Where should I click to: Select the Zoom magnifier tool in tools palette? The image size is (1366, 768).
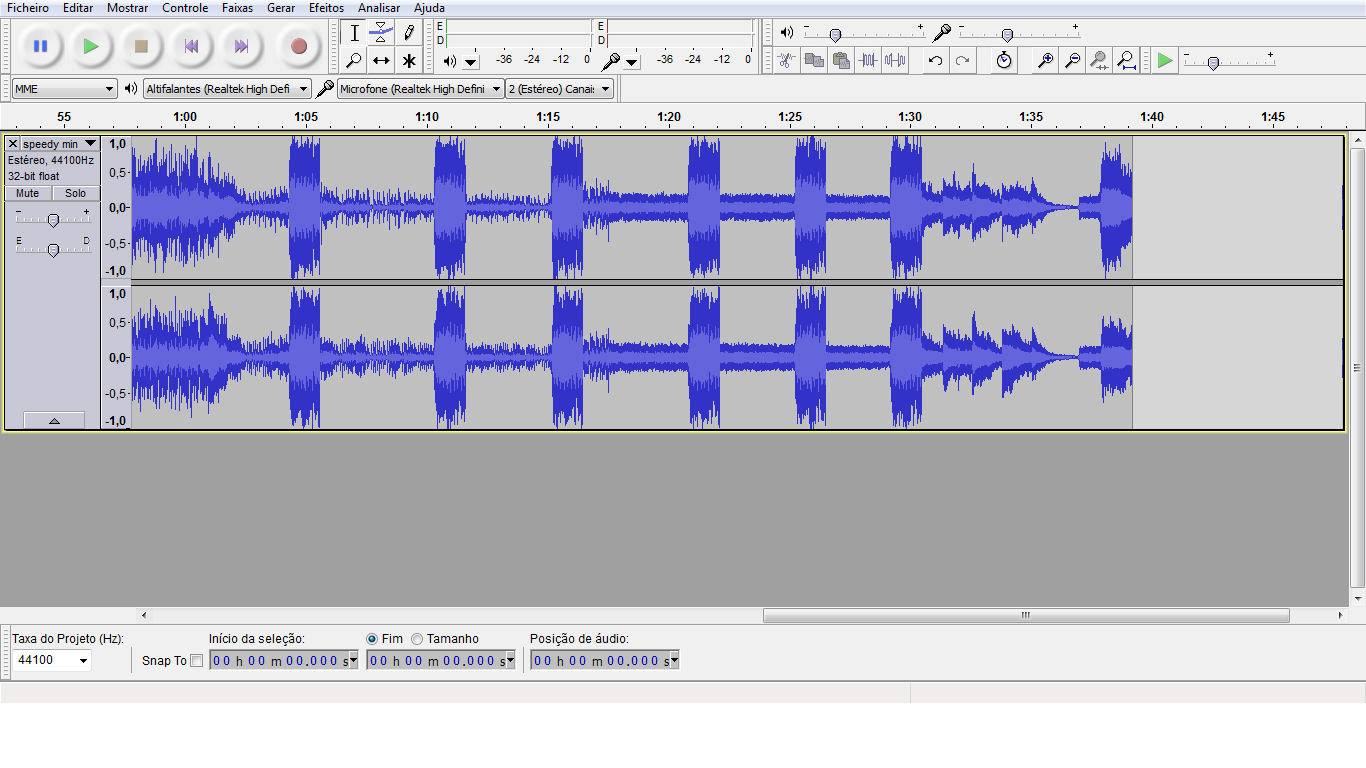354,61
